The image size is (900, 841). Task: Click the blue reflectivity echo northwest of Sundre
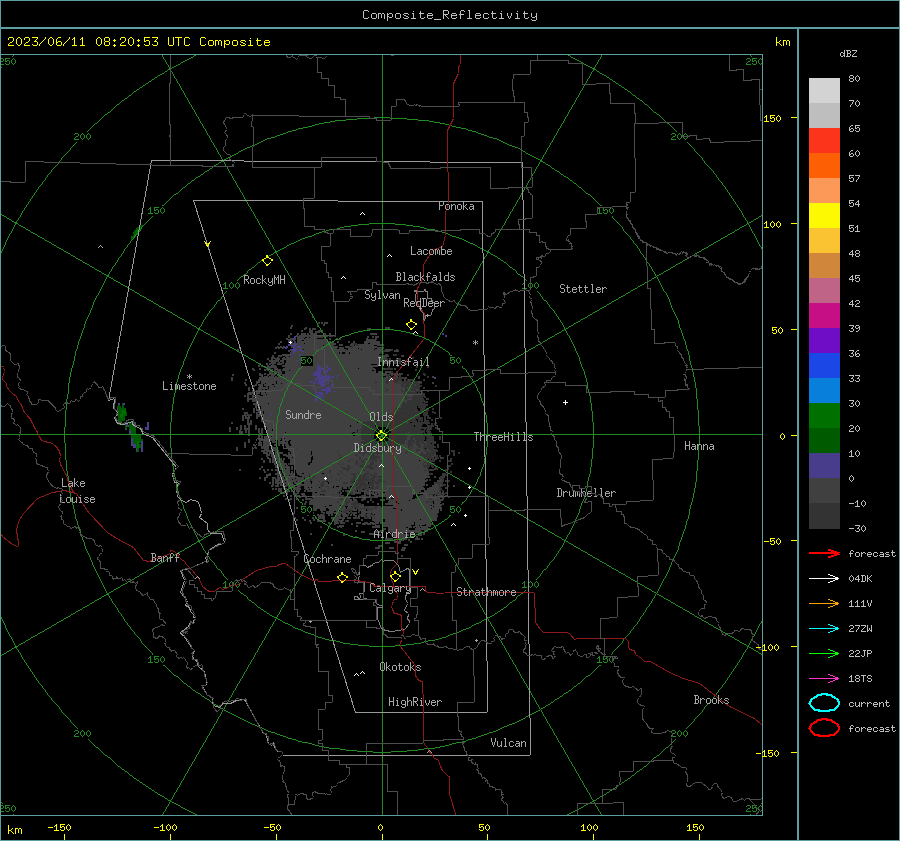(320, 380)
